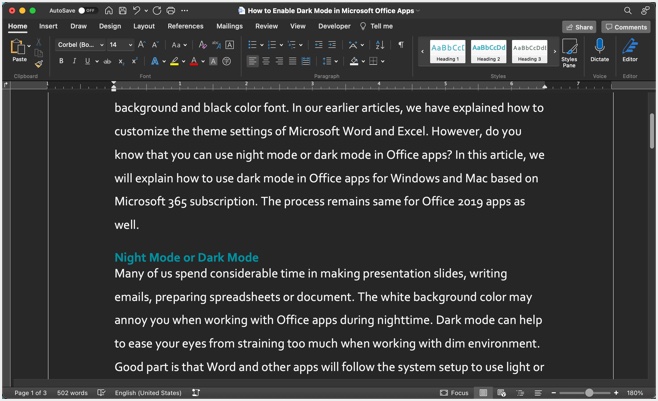The width and height of the screenshot is (658, 401).
Task: Click the Decrease Indent icon
Action: 319,44
